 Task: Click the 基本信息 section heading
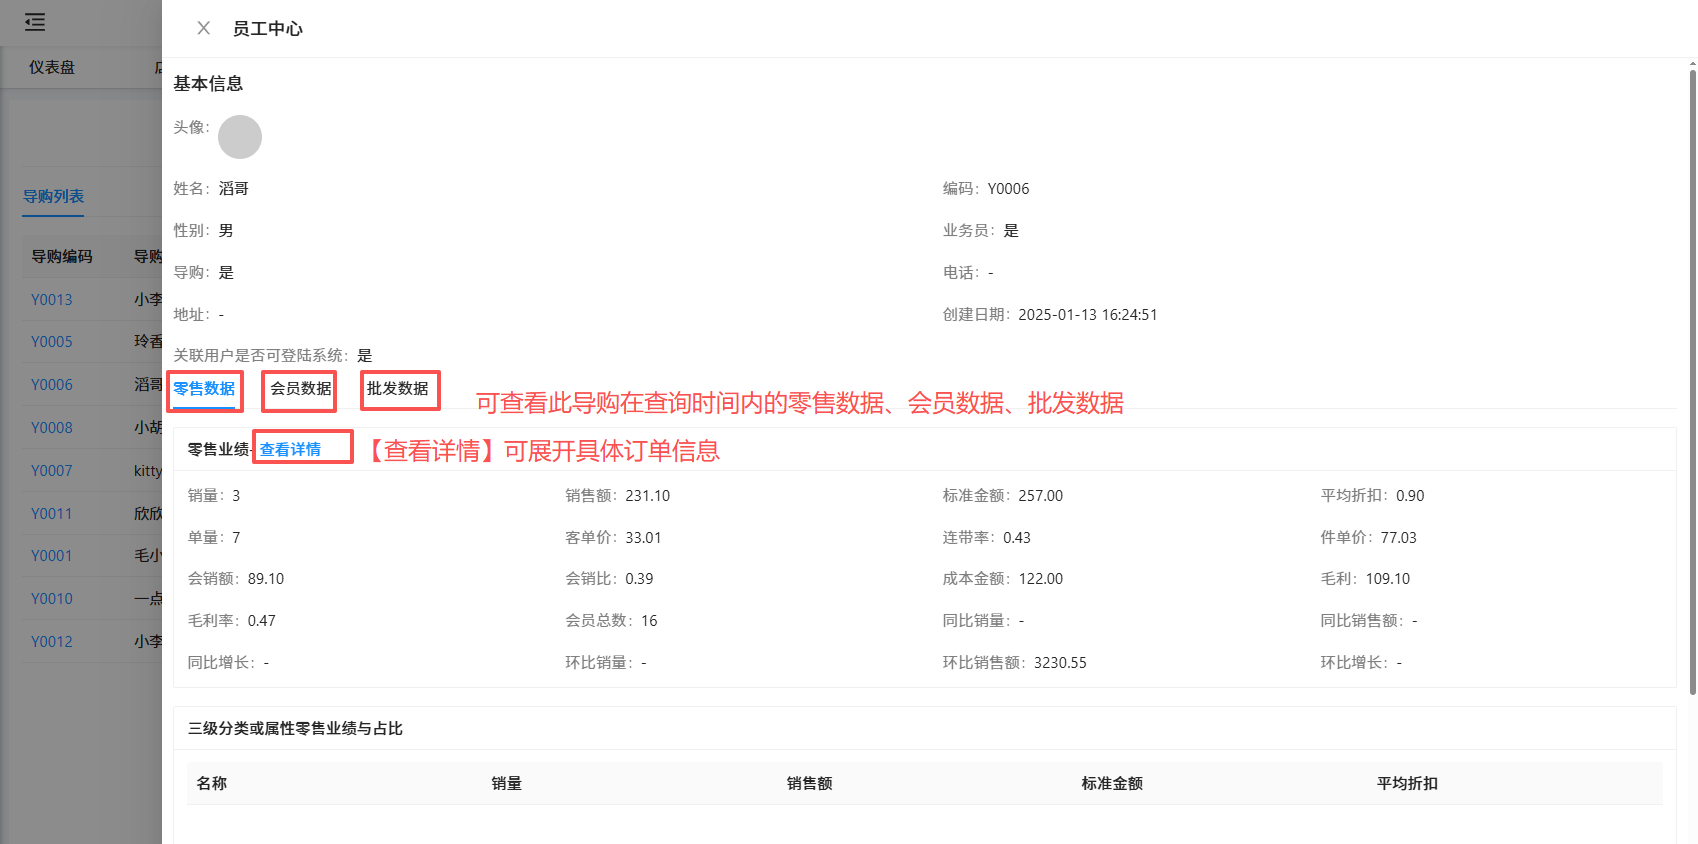click(x=208, y=83)
